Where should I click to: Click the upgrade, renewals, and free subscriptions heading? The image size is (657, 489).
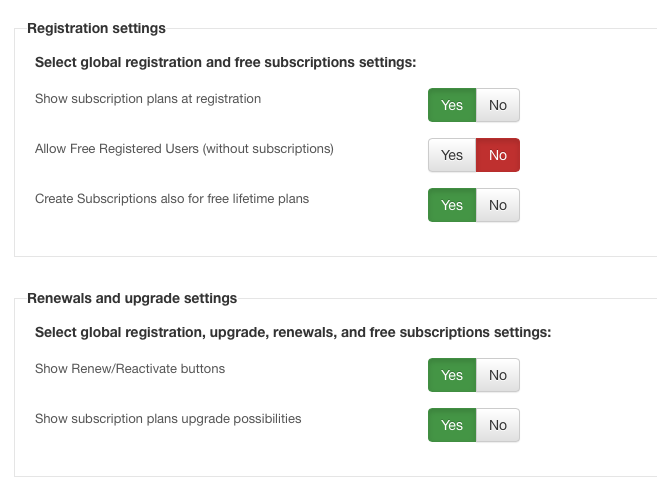[293, 332]
